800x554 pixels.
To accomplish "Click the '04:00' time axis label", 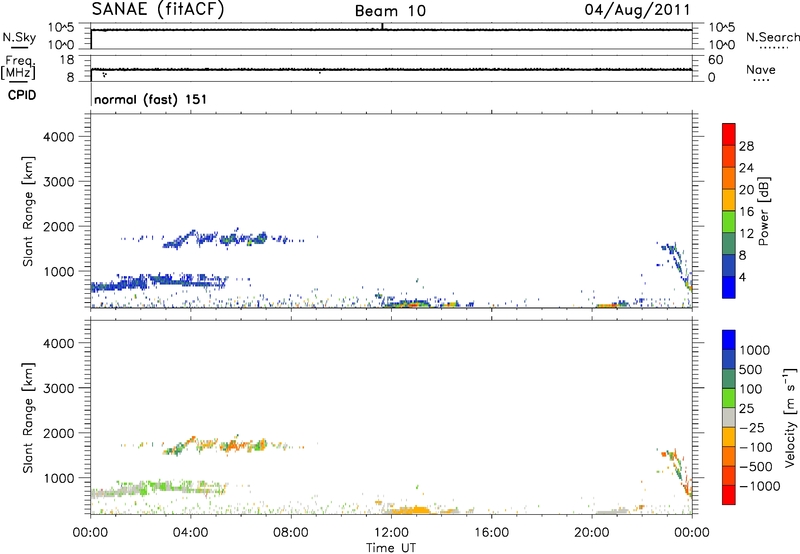I will pyautogui.click(x=190, y=533).
